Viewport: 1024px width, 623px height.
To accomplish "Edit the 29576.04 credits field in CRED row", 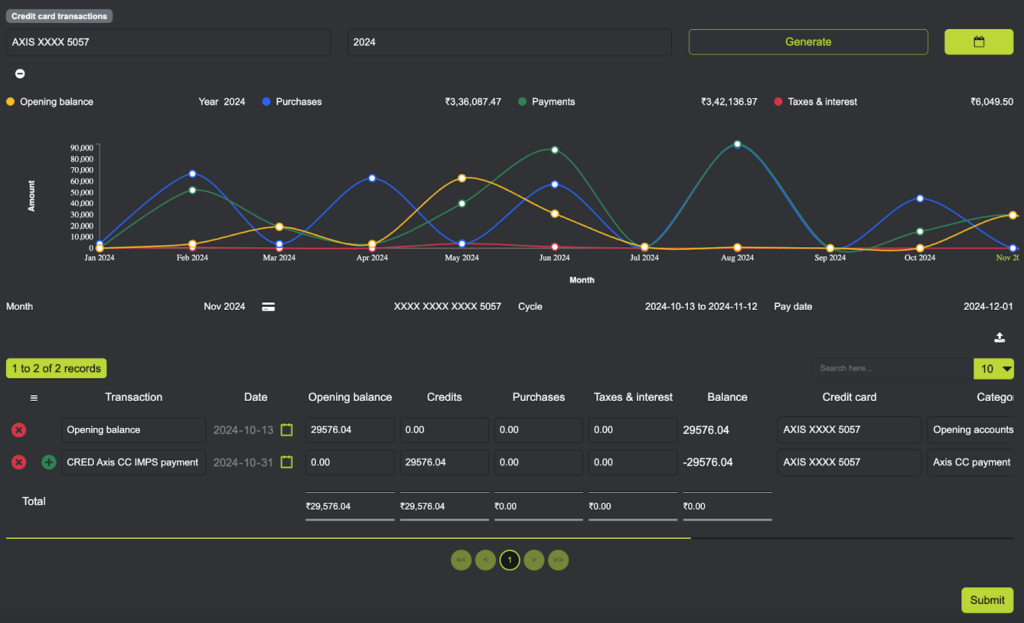I will [x=444, y=462].
